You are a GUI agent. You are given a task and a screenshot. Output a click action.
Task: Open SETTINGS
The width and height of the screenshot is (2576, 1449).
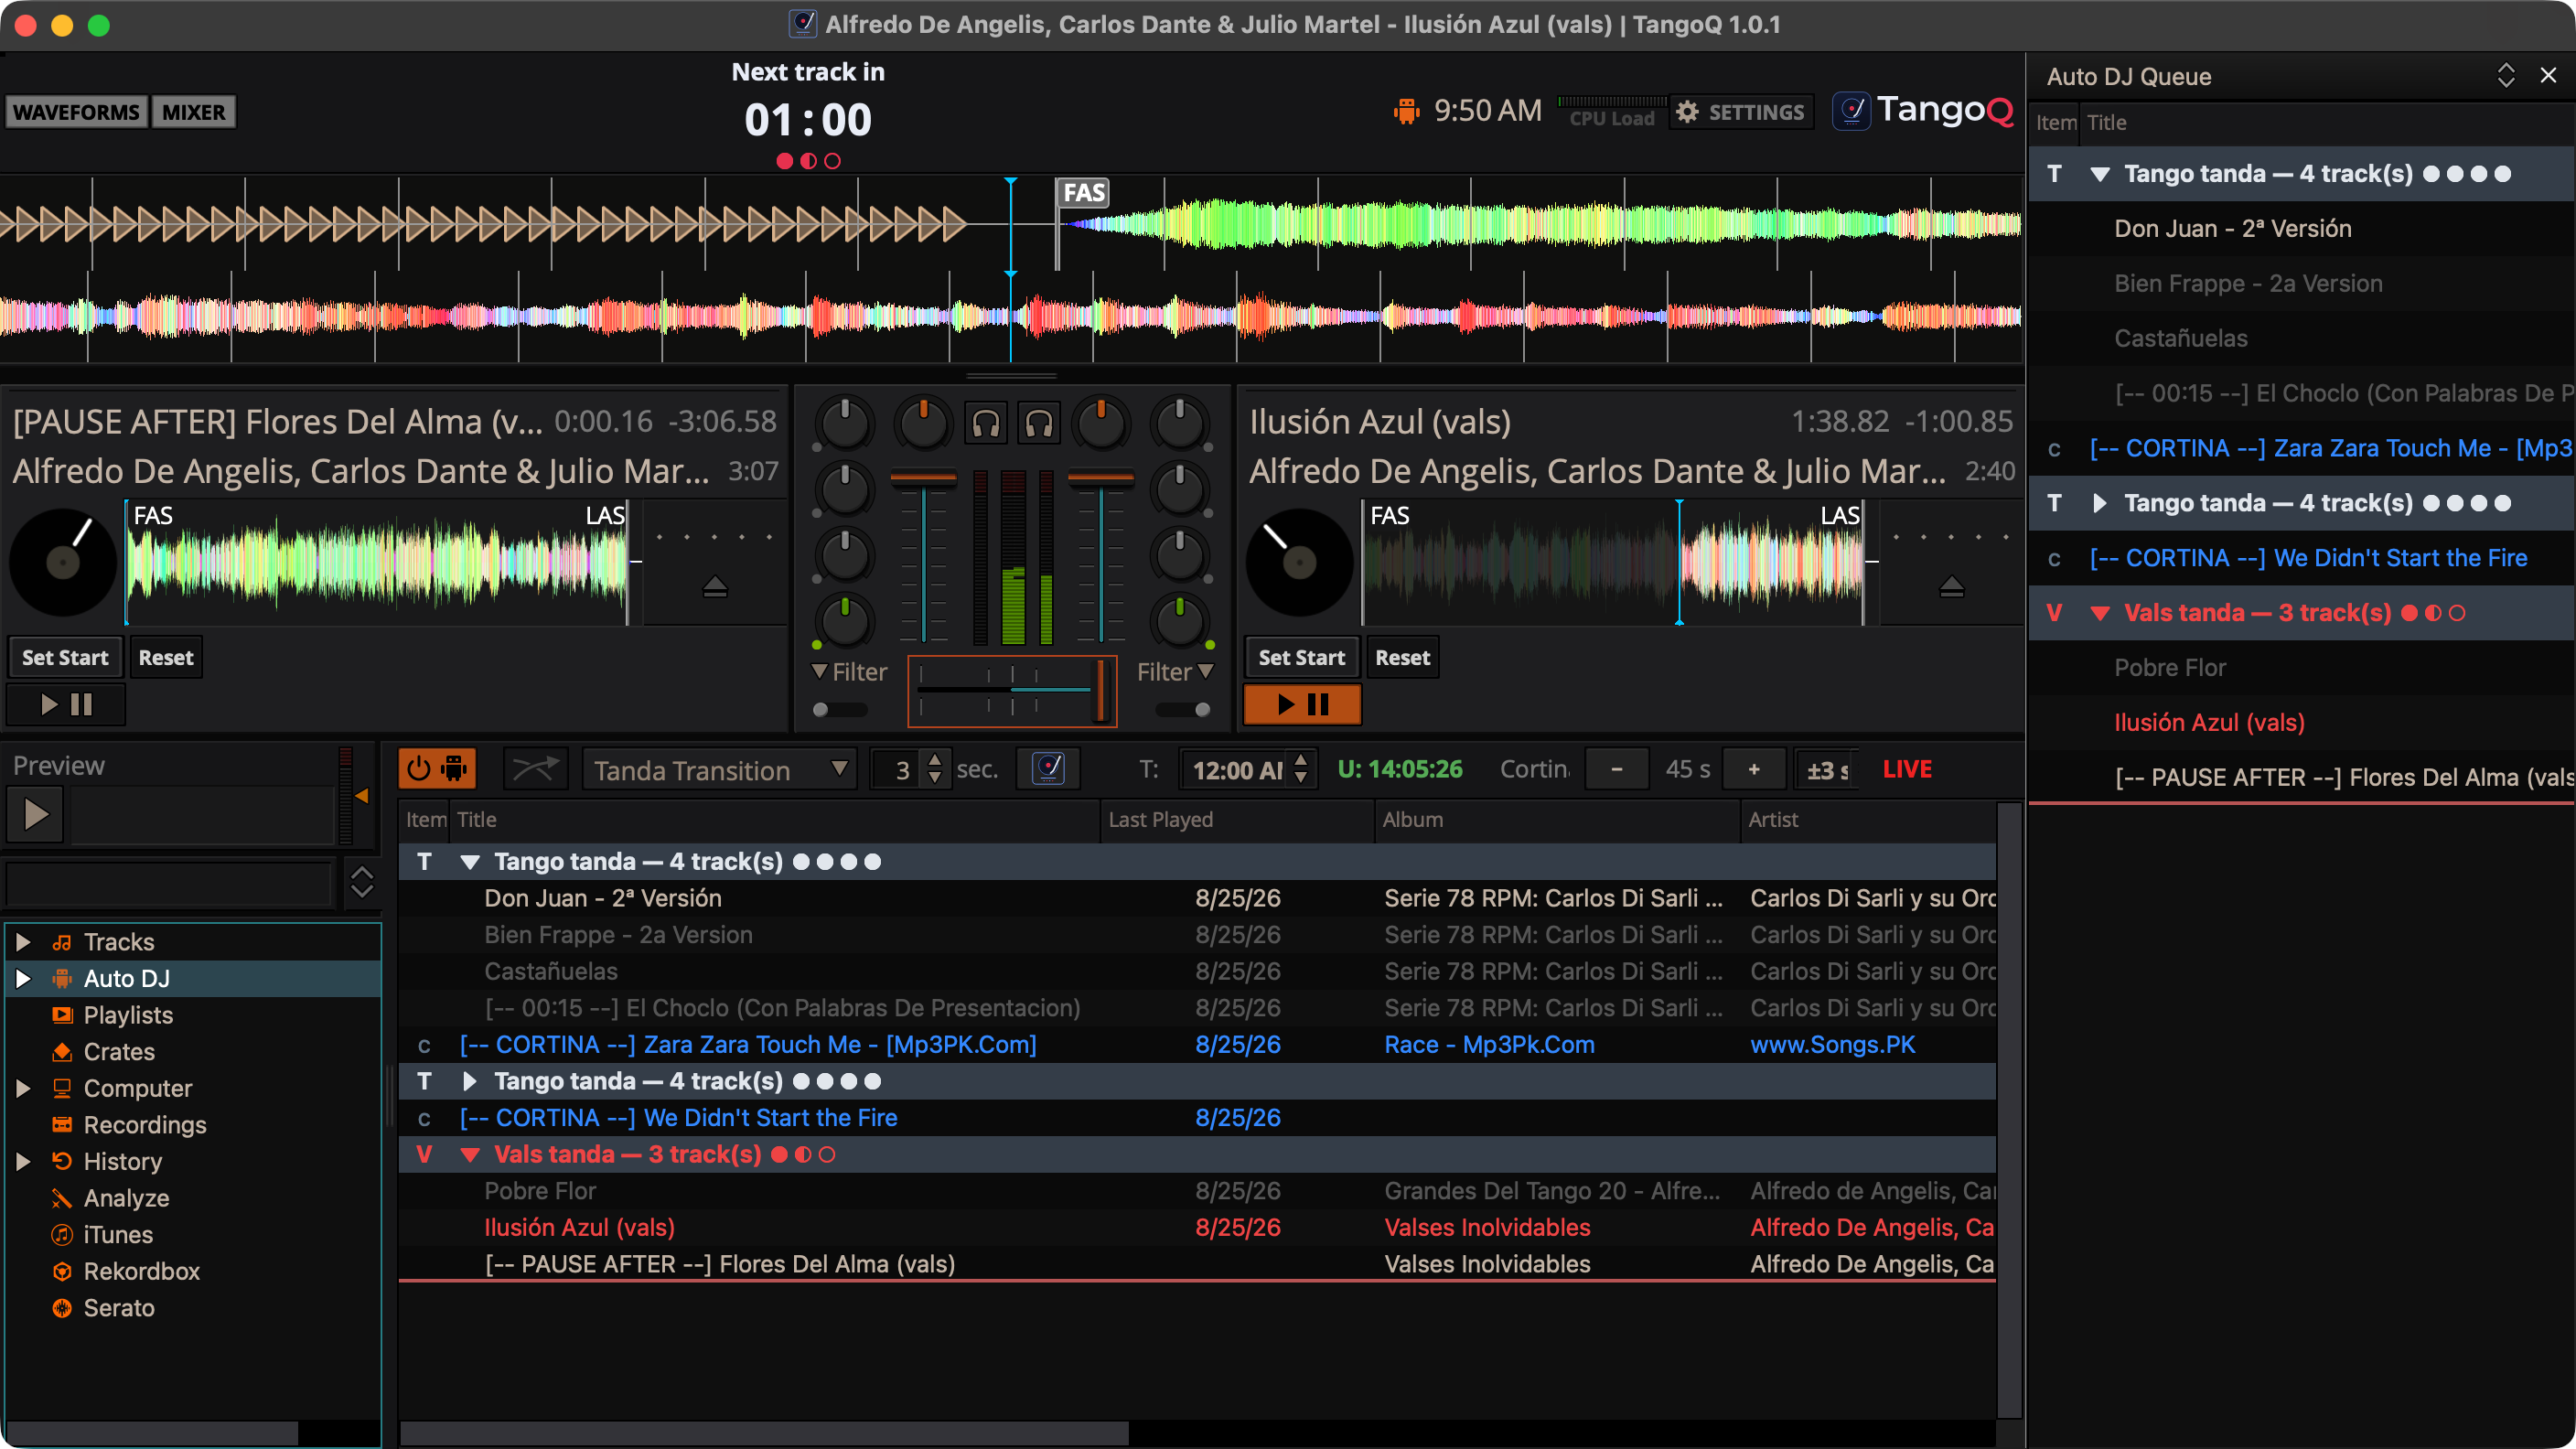(1741, 112)
